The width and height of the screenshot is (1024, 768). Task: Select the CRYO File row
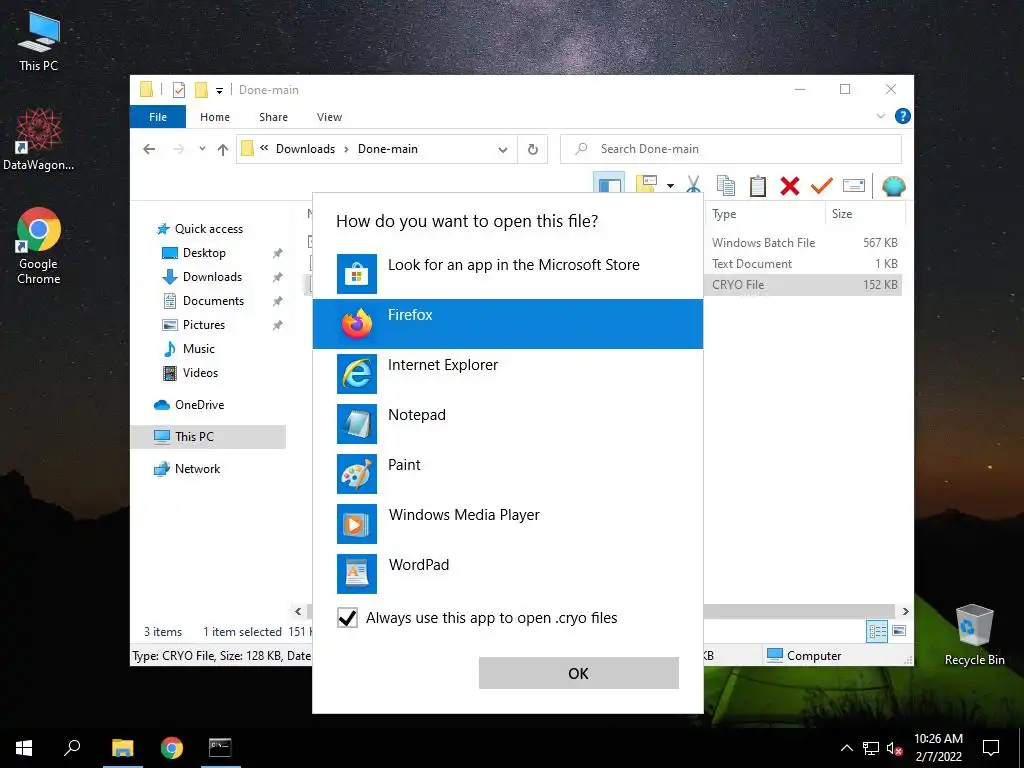pyautogui.click(x=803, y=285)
